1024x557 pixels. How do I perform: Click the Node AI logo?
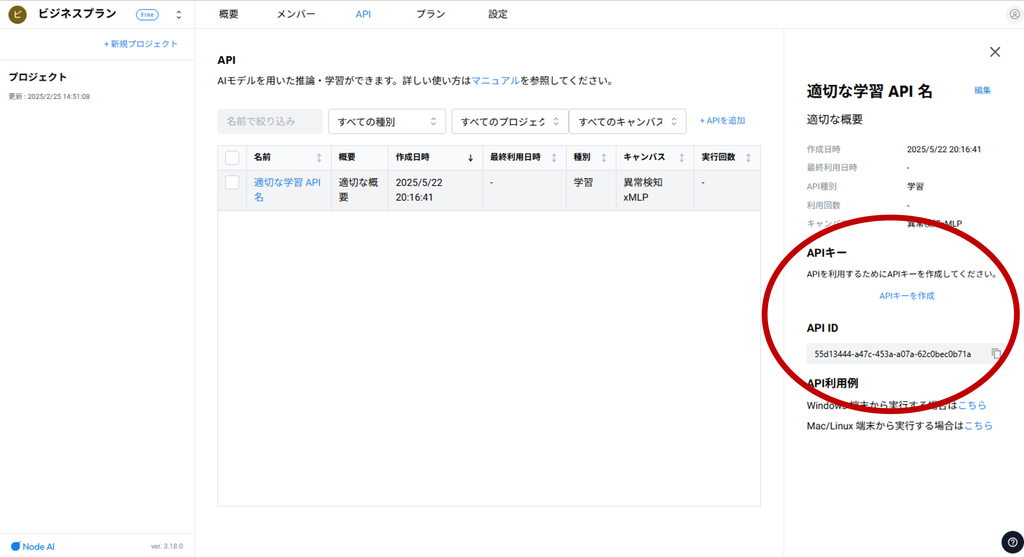(33, 546)
